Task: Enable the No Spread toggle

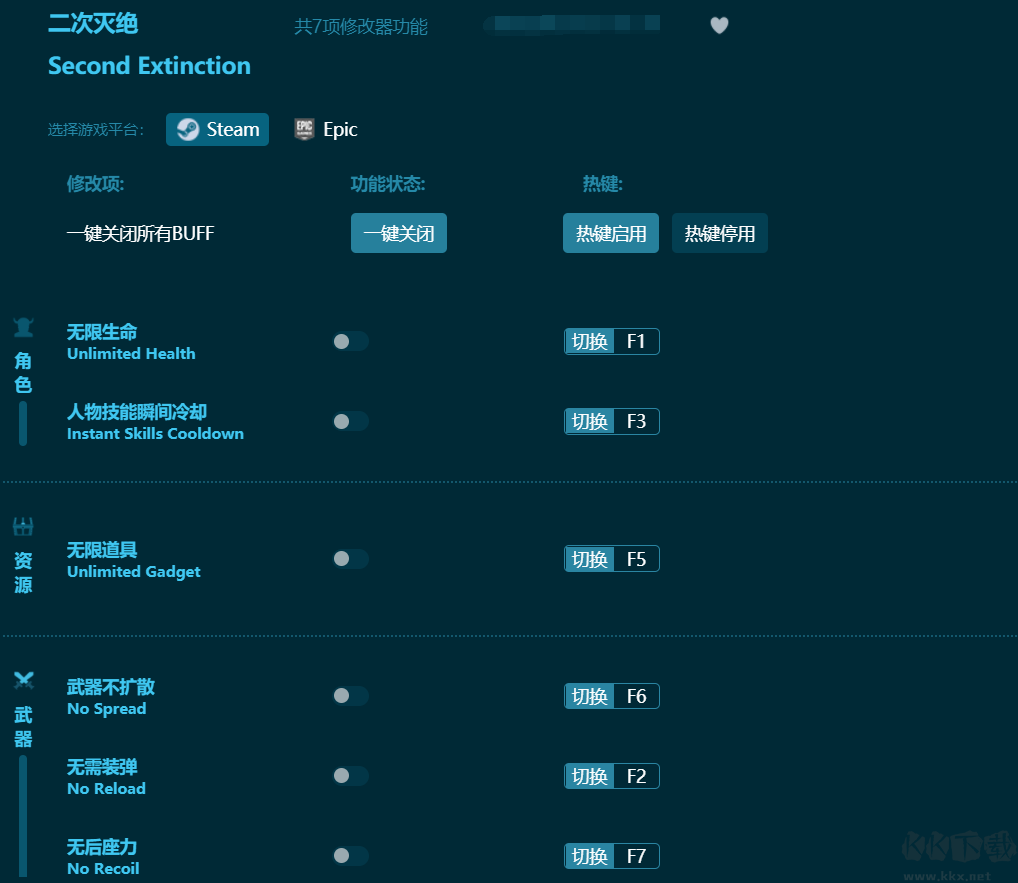Action: tap(350, 696)
